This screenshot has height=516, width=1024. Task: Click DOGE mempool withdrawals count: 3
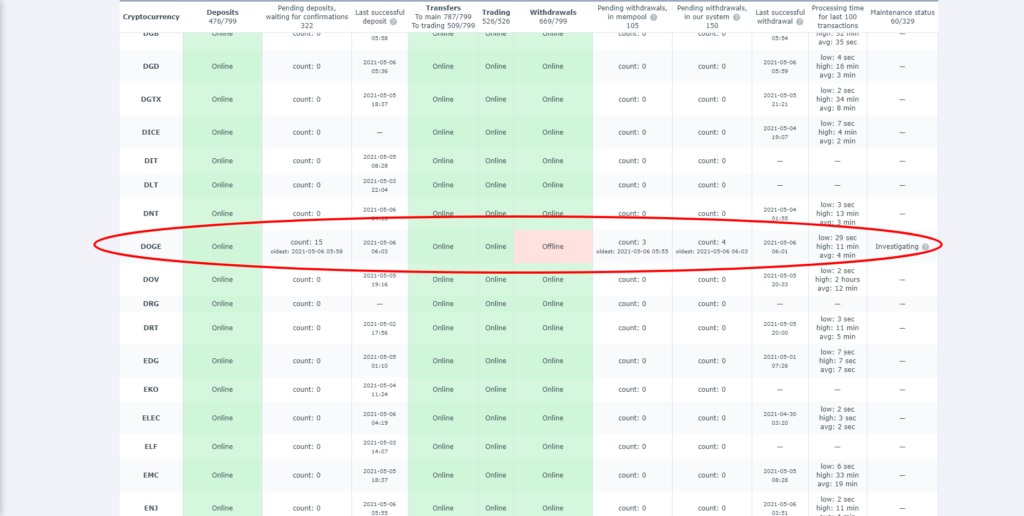click(632, 242)
